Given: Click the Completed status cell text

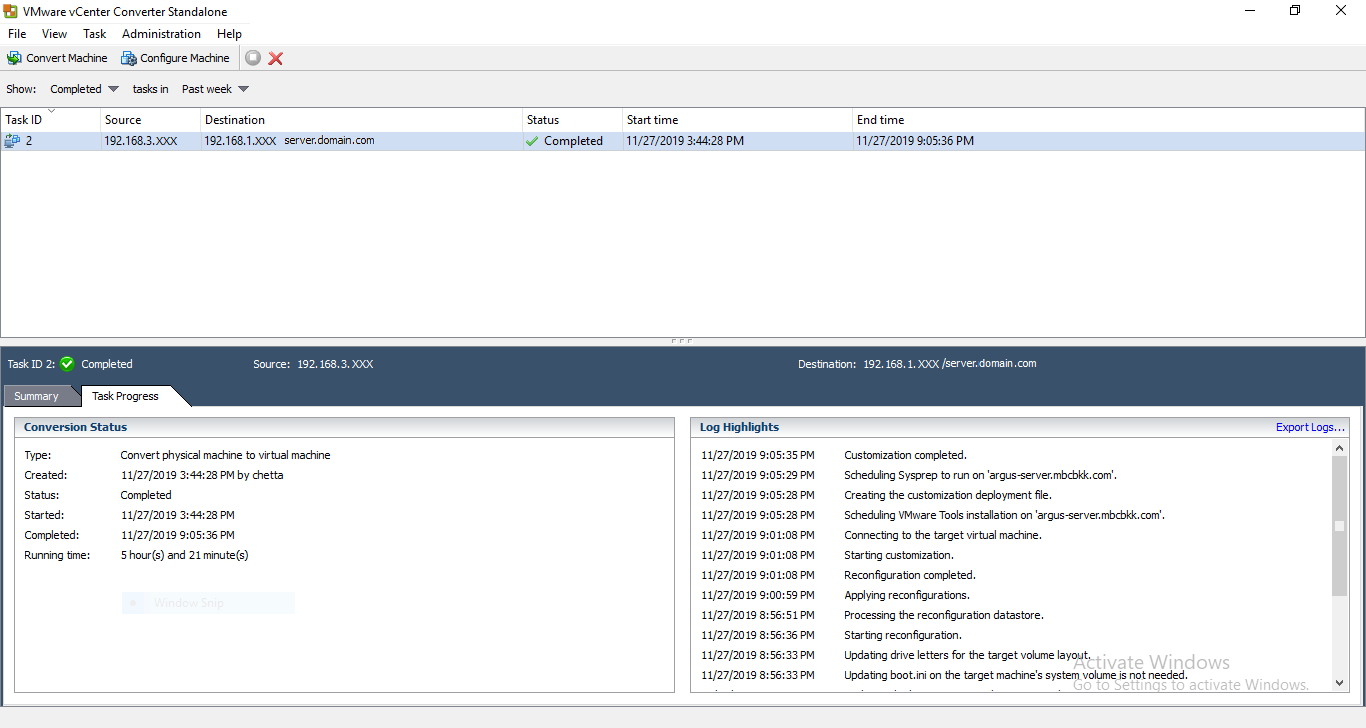Looking at the screenshot, I should 573,141.
